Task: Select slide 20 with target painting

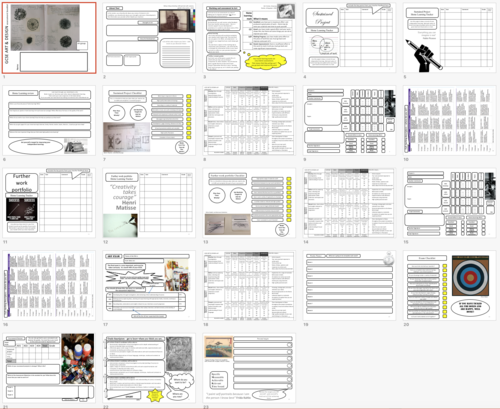Action: pos(449,285)
